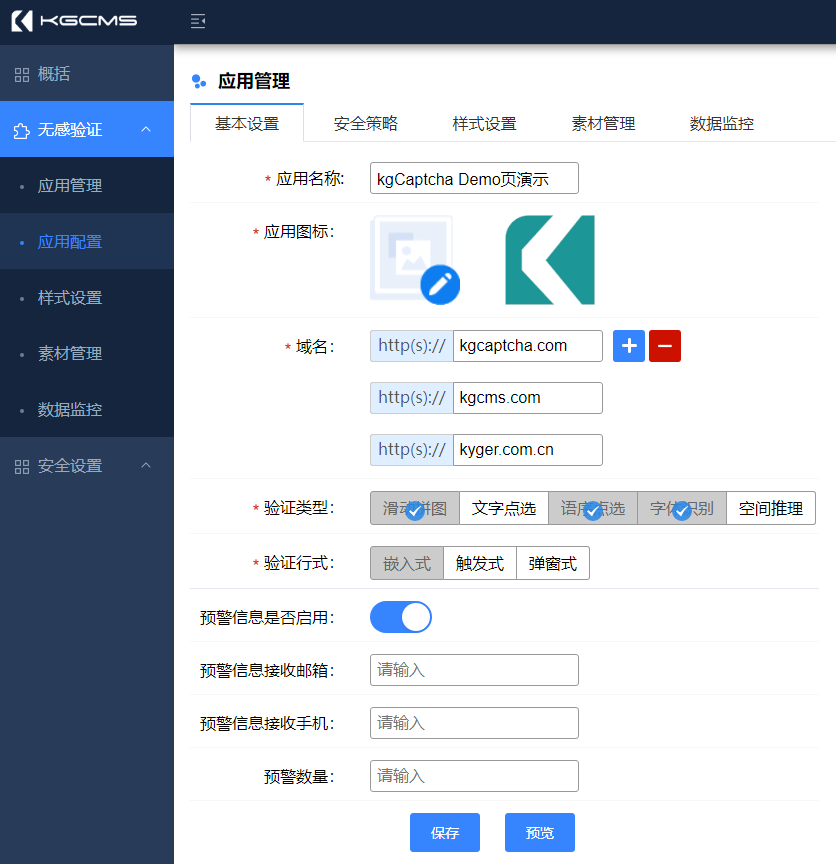Click the 验证类型 label

299,508
